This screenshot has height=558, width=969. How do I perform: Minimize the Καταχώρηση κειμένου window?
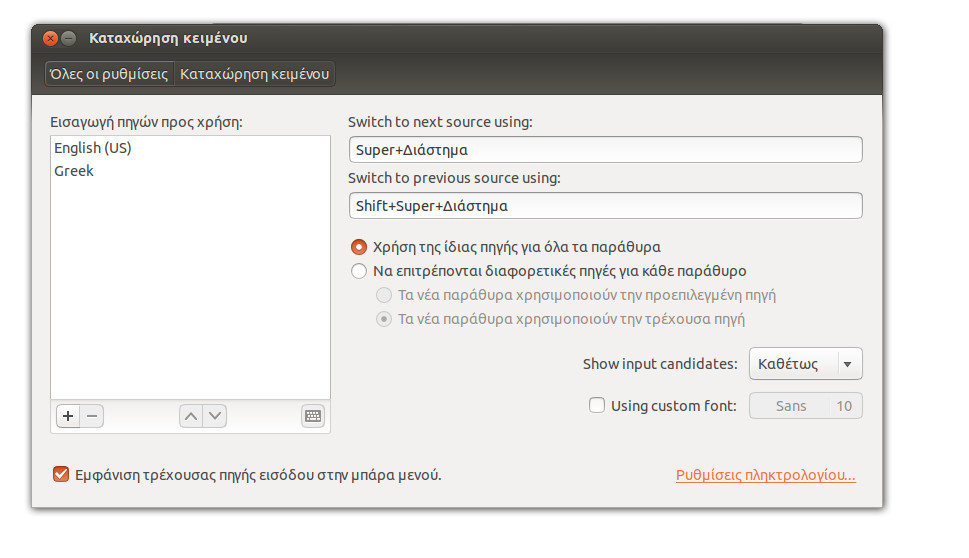click(69, 38)
